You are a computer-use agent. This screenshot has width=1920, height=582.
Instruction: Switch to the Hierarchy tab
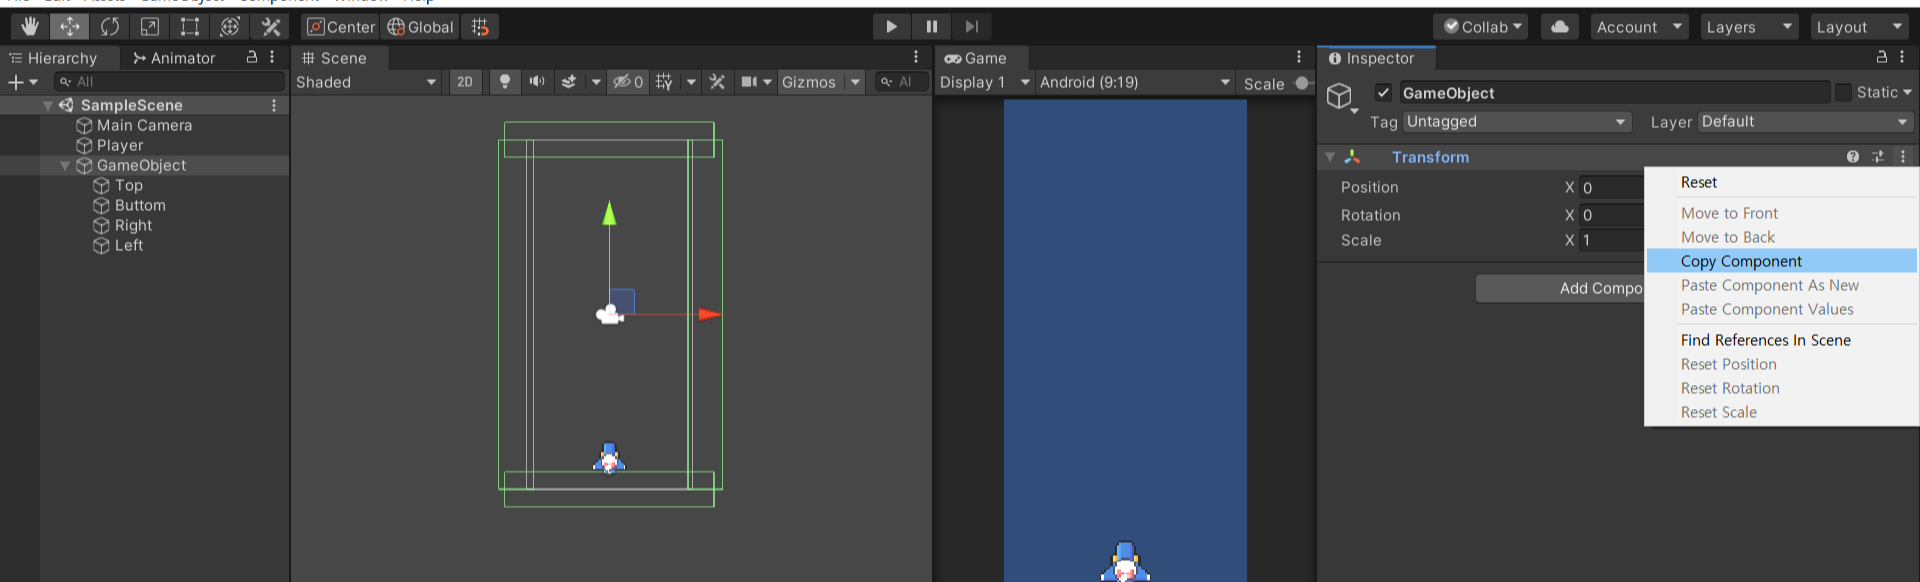54,58
